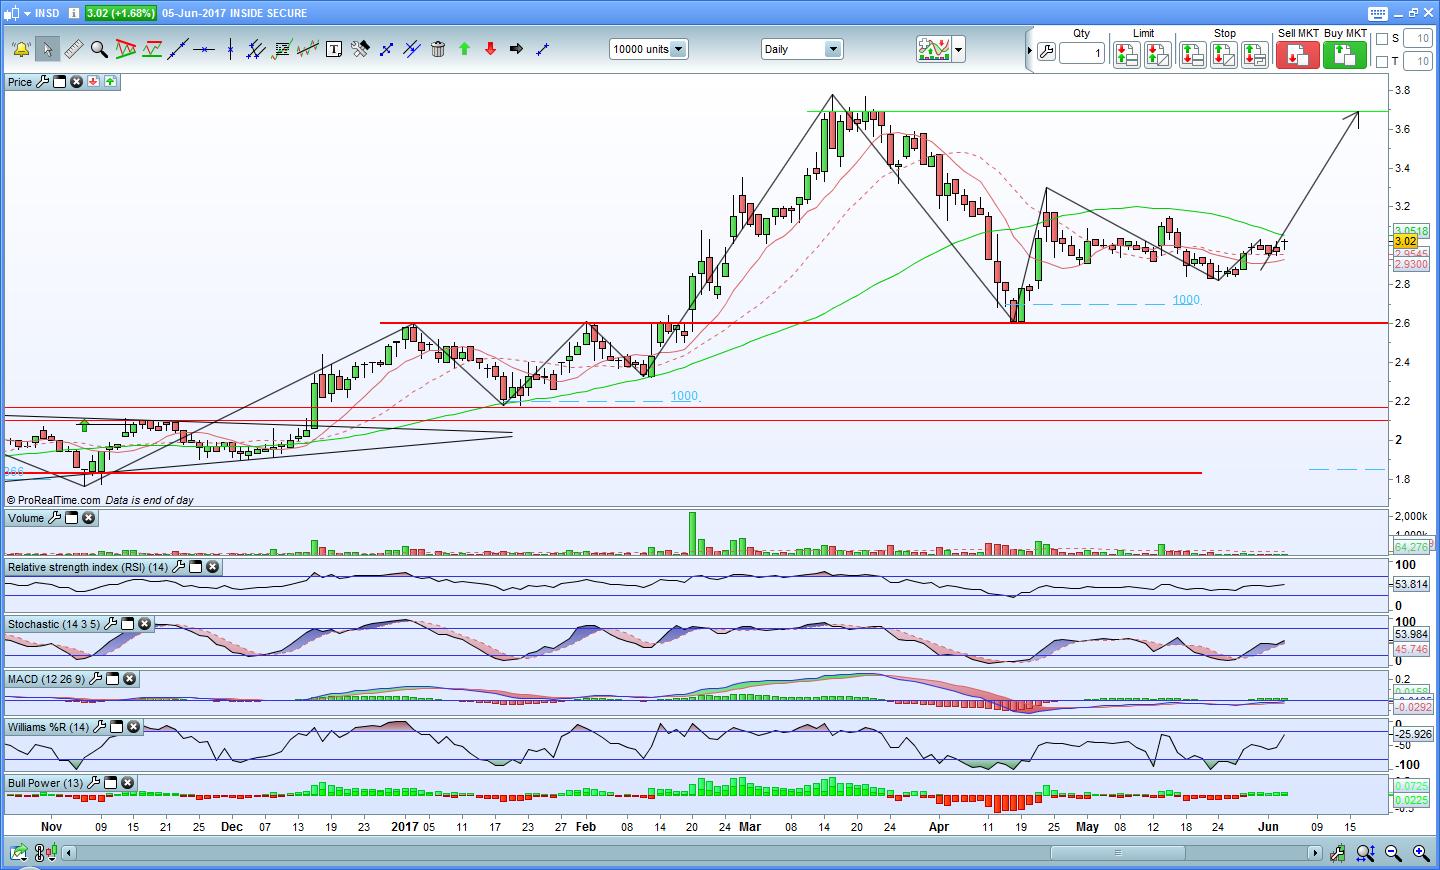Select the arrow cursor tool
This screenshot has height=870, width=1440.
[x=47, y=49]
